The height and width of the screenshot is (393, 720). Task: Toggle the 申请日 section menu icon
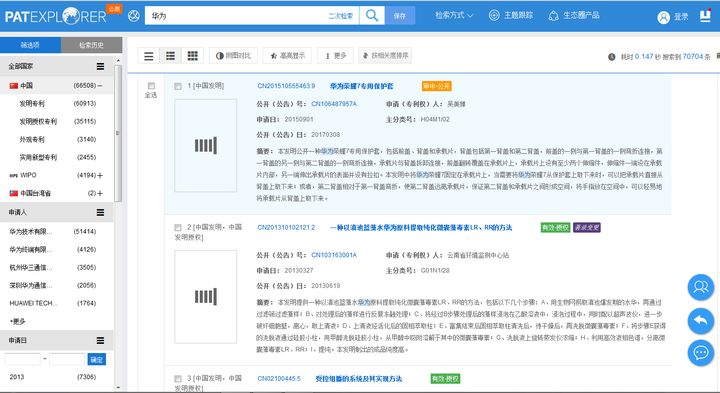pyautogui.click(x=100, y=340)
